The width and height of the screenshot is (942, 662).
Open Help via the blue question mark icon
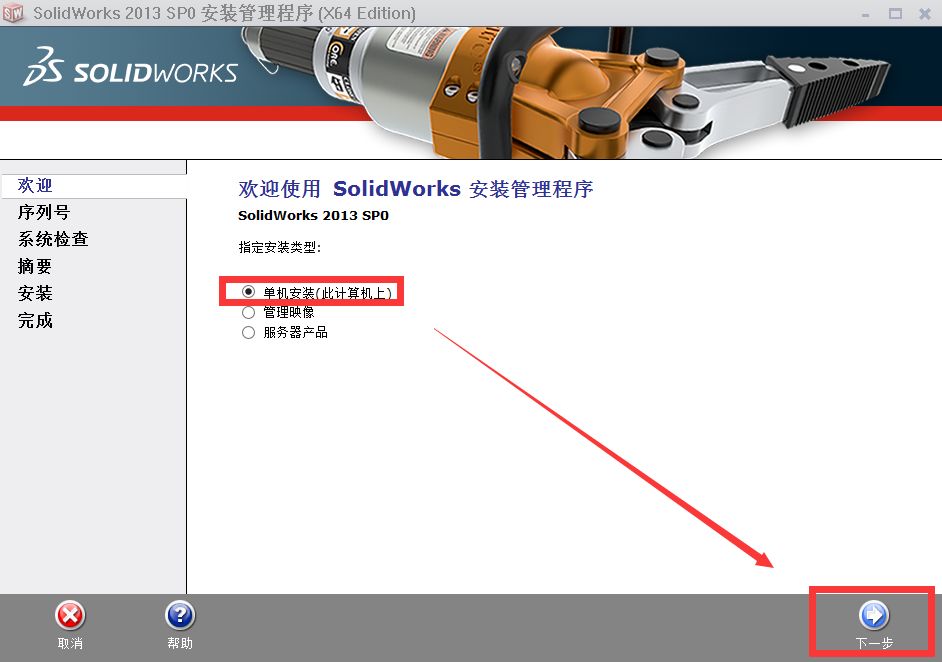point(180,615)
